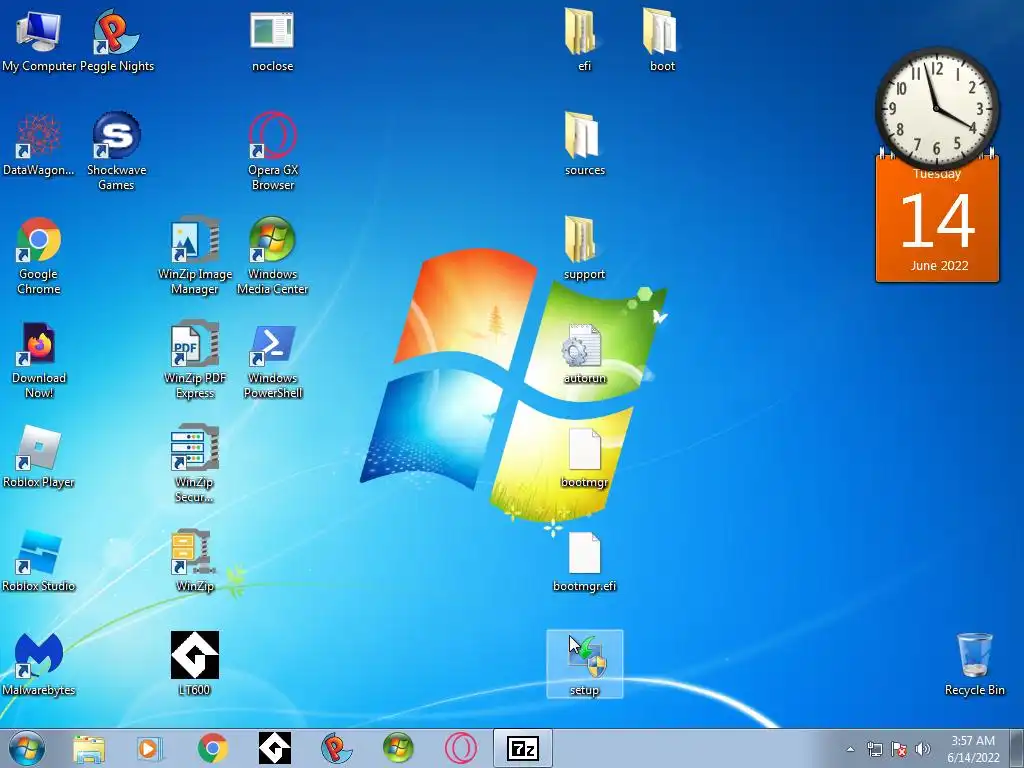Open the taskbar clock showing 3:57 AM
1024x768 pixels.
(973, 749)
